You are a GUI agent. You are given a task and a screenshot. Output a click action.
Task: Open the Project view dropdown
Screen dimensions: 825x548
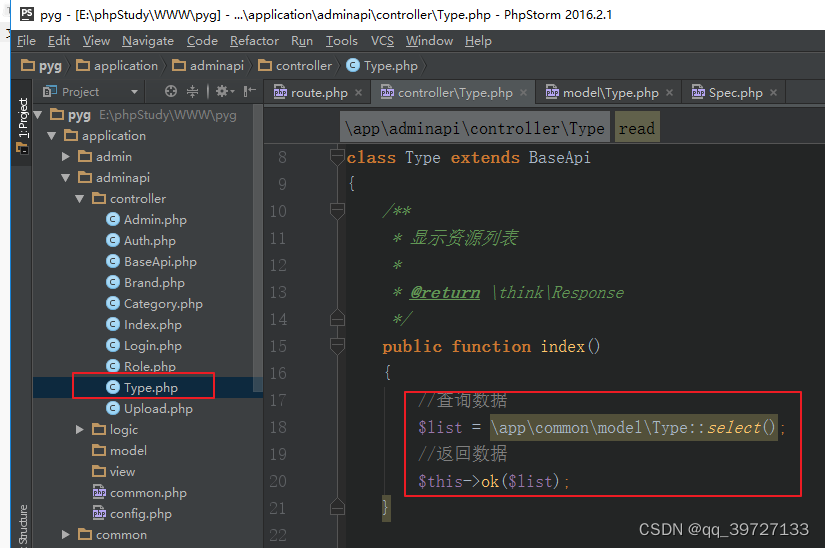coord(134,92)
